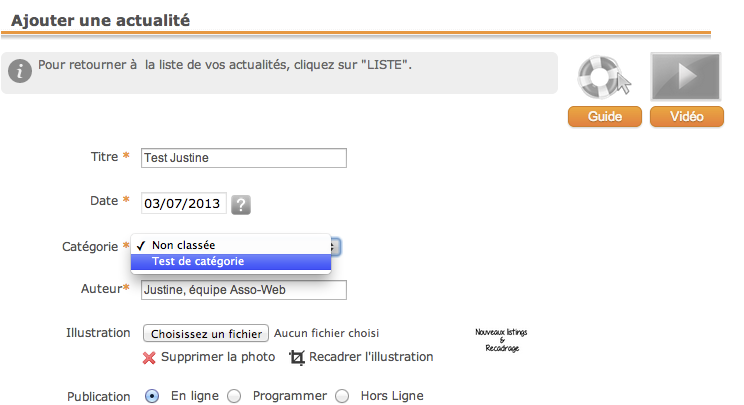
Task: Click Choisissez un fichier button
Action: 206,333
